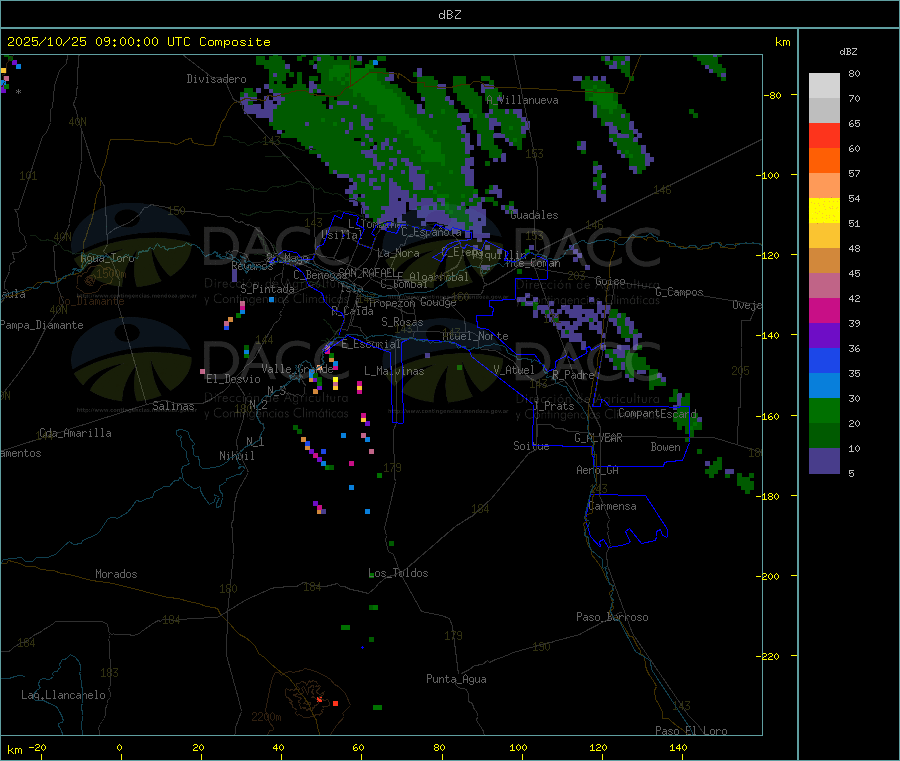Click the 2025/10/25 09:00:00 UTC Composite timestamp

pos(138,42)
